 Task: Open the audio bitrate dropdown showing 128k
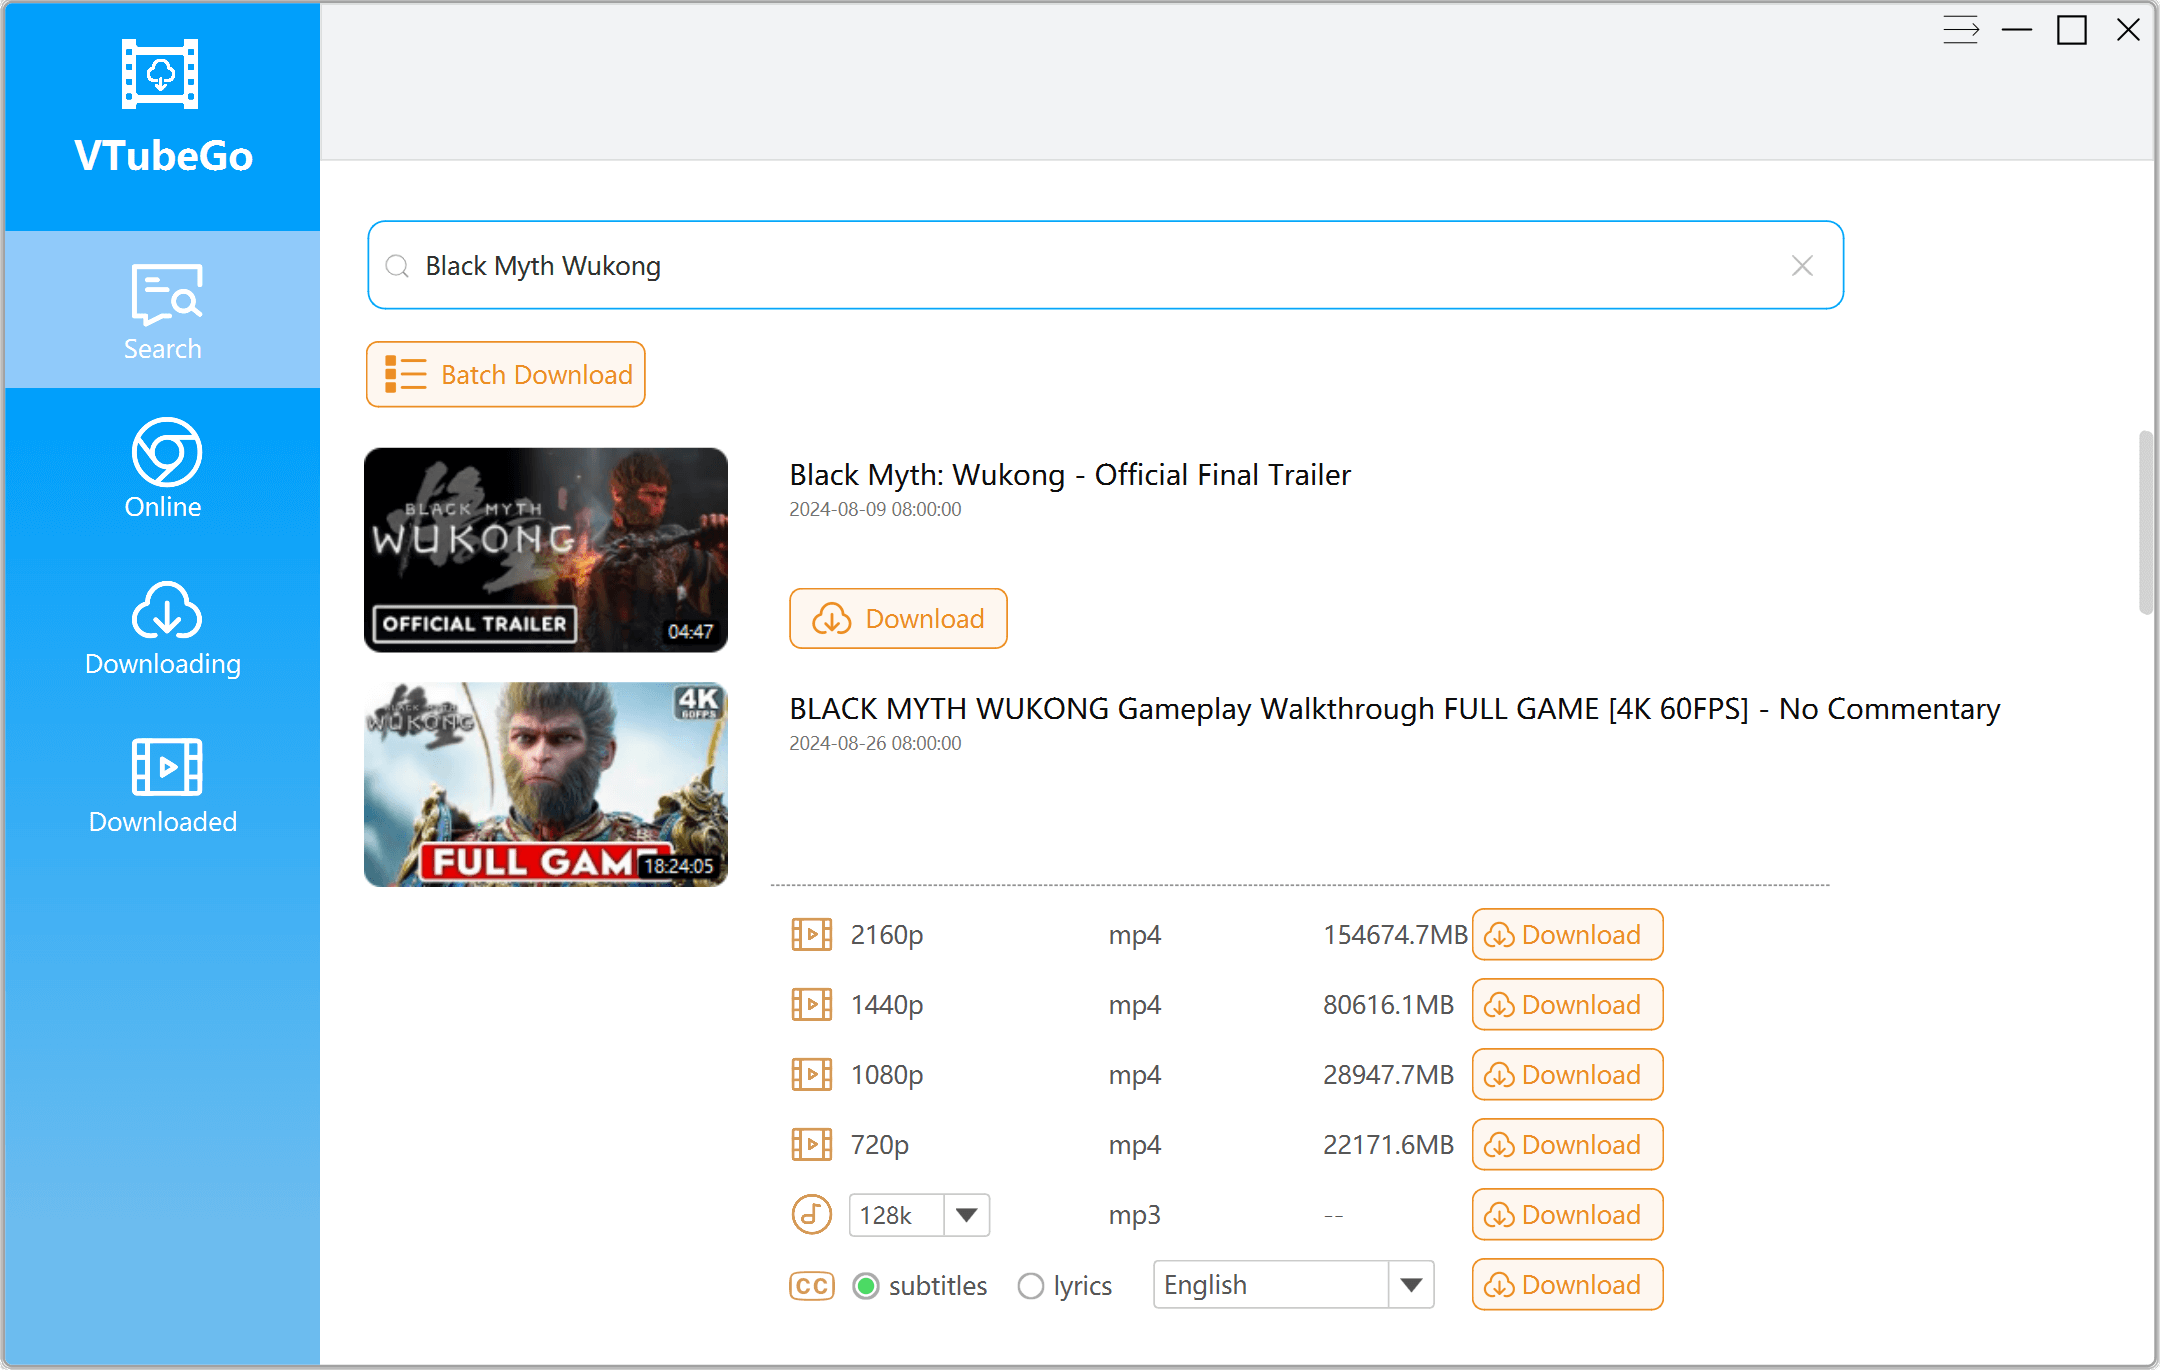pyautogui.click(x=964, y=1214)
